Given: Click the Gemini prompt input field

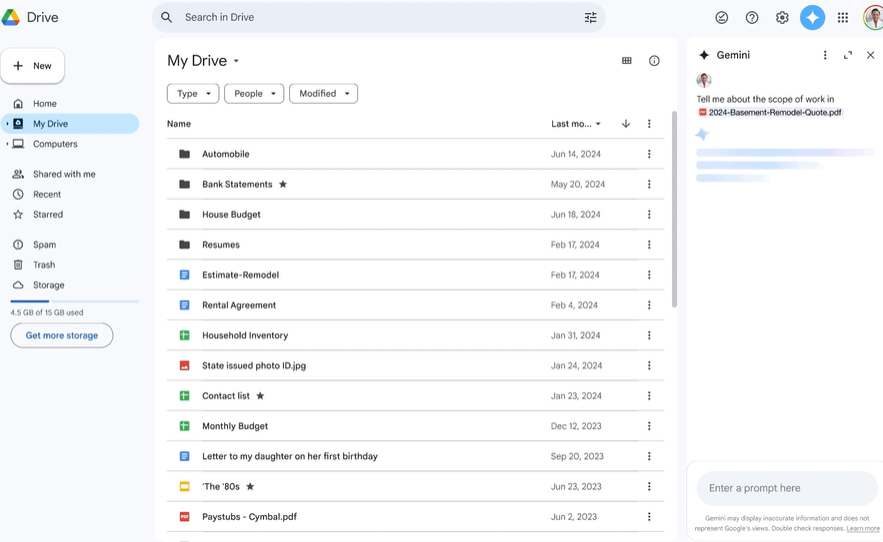Looking at the screenshot, I should click(x=786, y=488).
